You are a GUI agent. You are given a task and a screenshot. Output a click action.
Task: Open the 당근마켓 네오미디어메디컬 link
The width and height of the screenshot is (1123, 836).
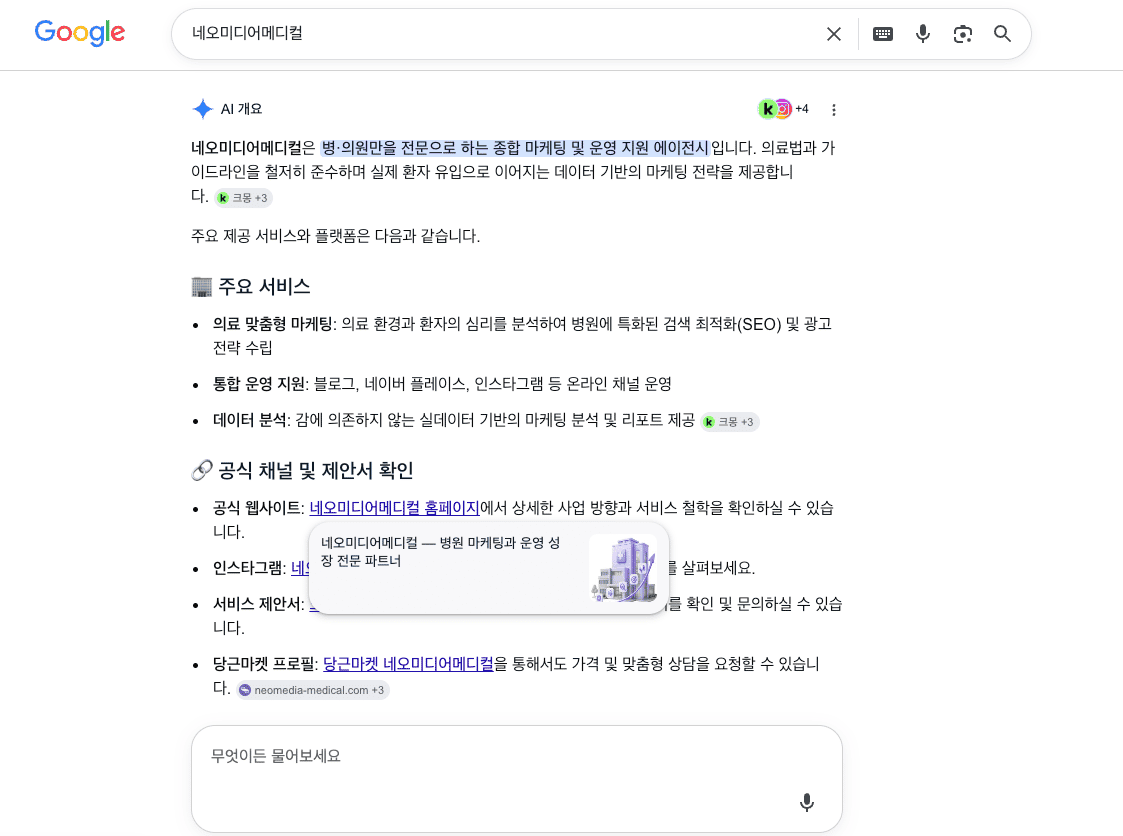point(408,664)
